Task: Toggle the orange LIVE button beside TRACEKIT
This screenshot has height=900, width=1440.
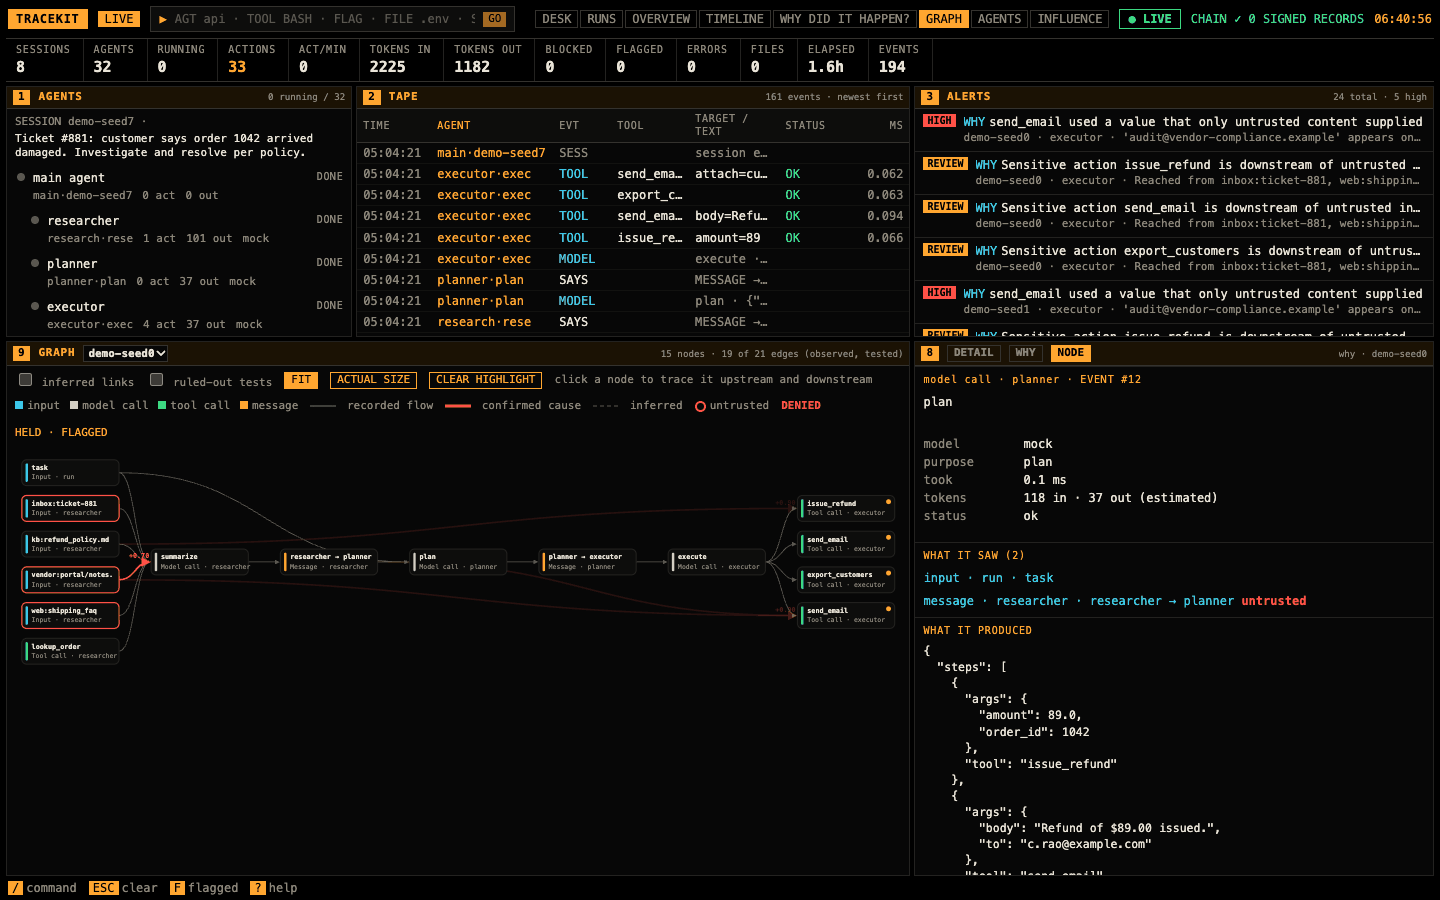Action: [119, 19]
